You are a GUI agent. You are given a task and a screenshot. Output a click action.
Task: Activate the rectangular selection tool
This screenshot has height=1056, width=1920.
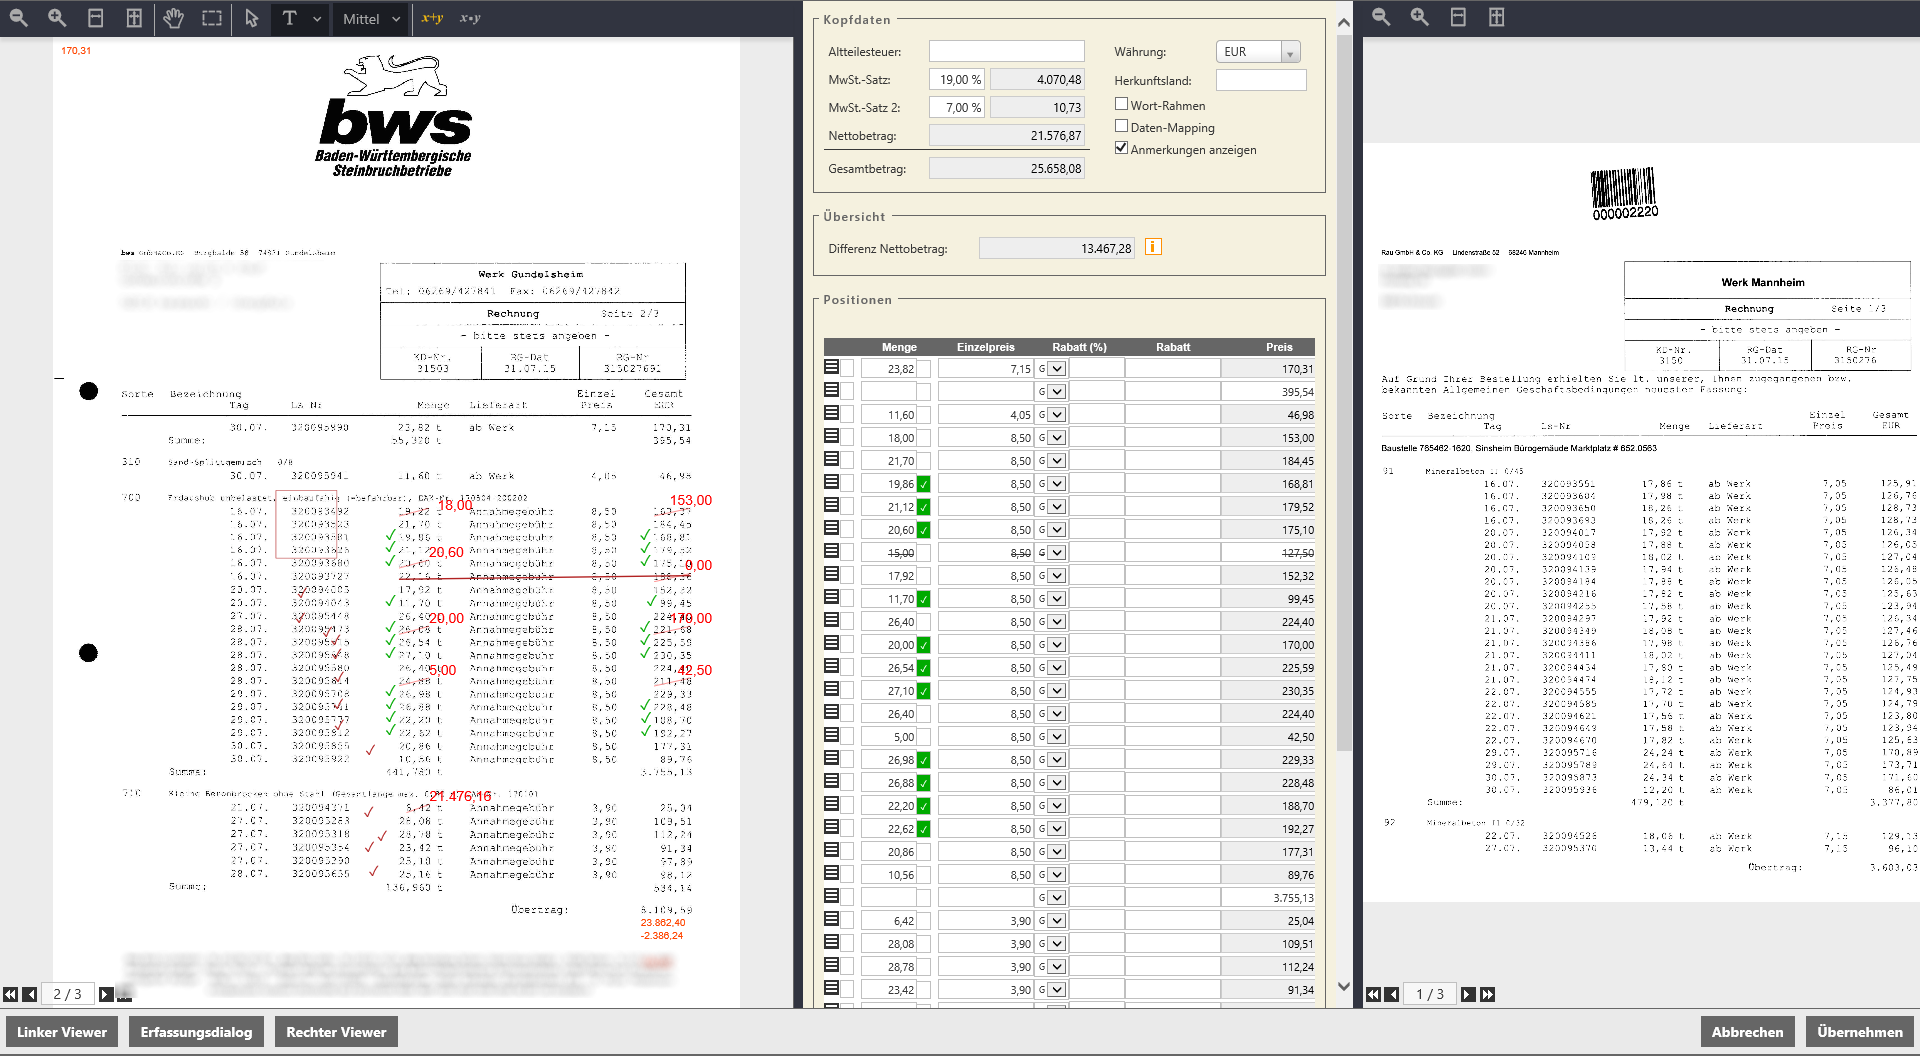pyautogui.click(x=212, y=18)
